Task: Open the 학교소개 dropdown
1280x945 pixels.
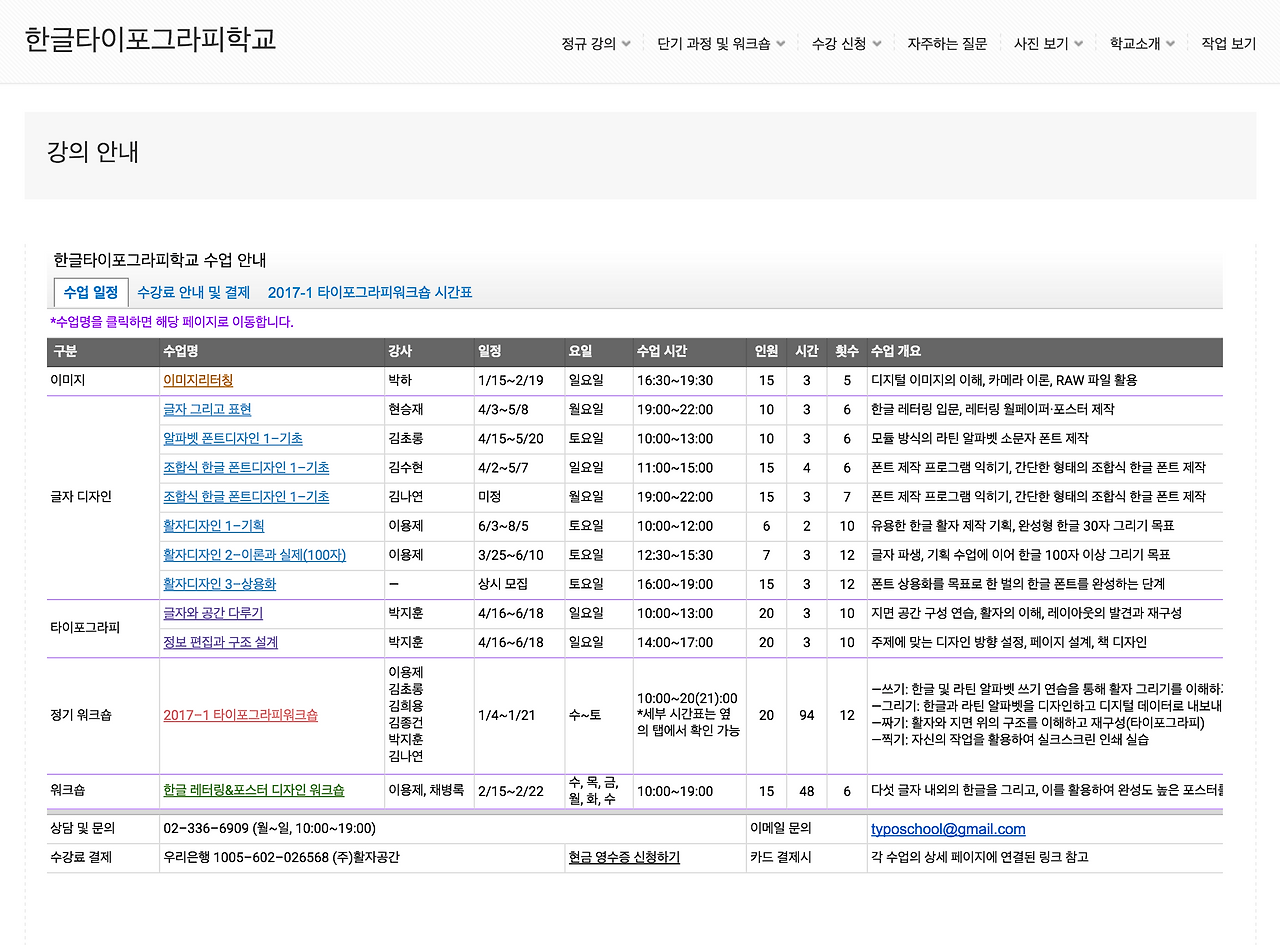Action: pos(1134,44)
